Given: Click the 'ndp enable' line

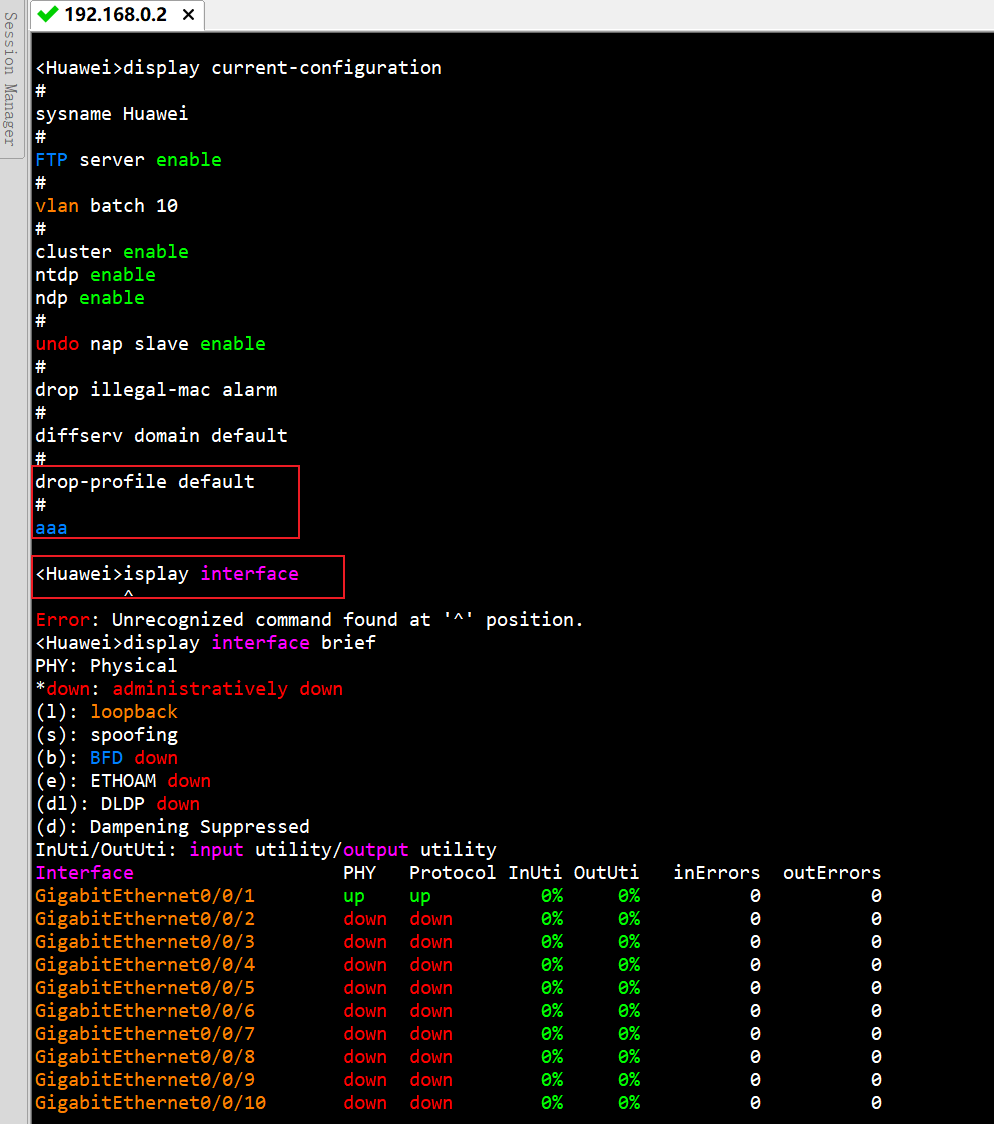Looking at the screenshot, I should point(90,297).
